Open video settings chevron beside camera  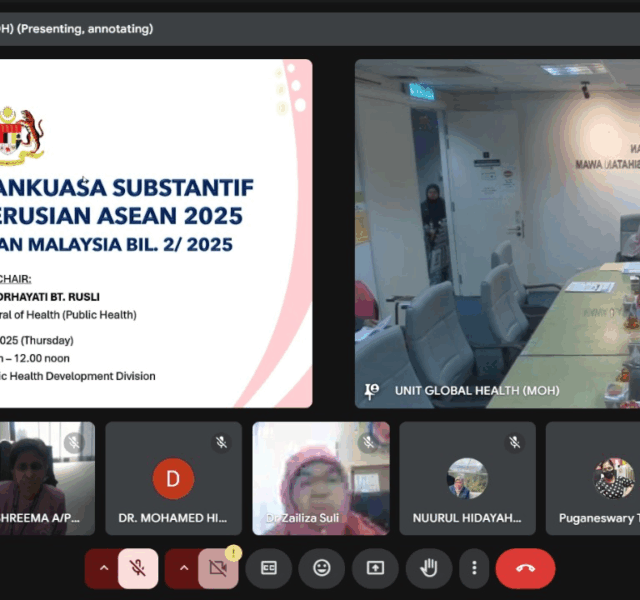point(184,568)
